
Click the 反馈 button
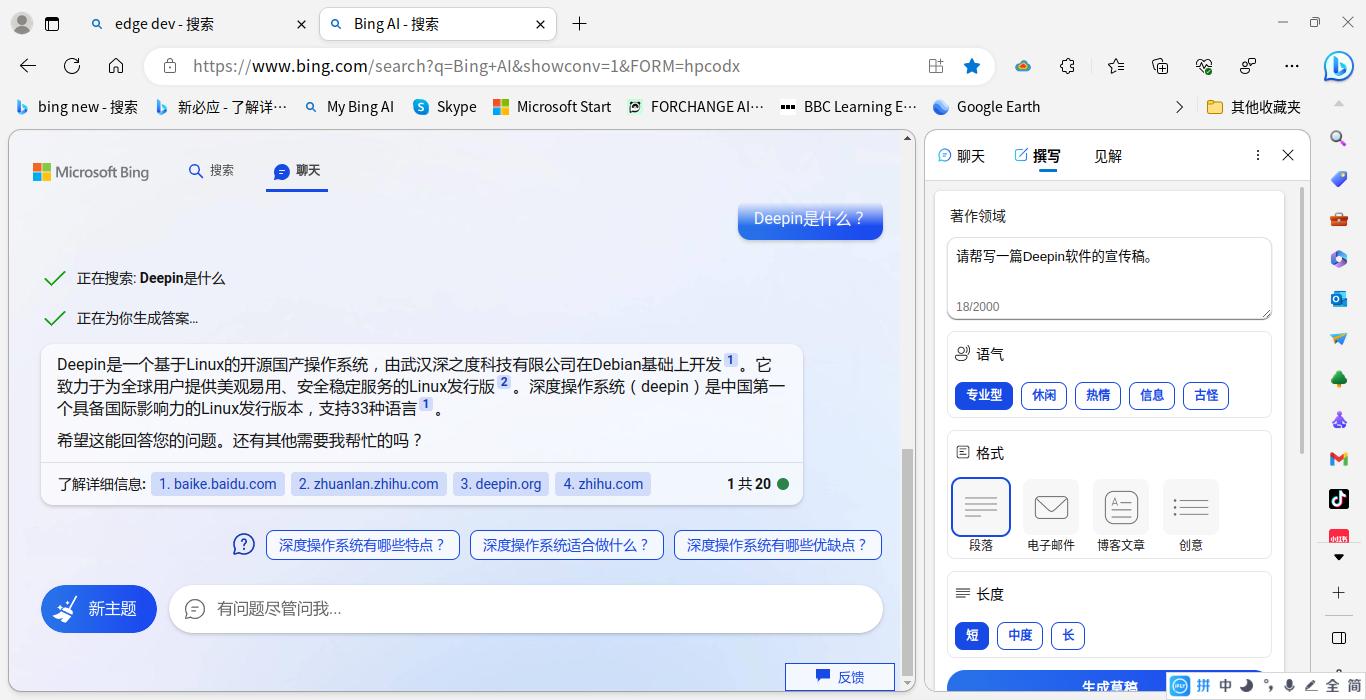point(840,677)
